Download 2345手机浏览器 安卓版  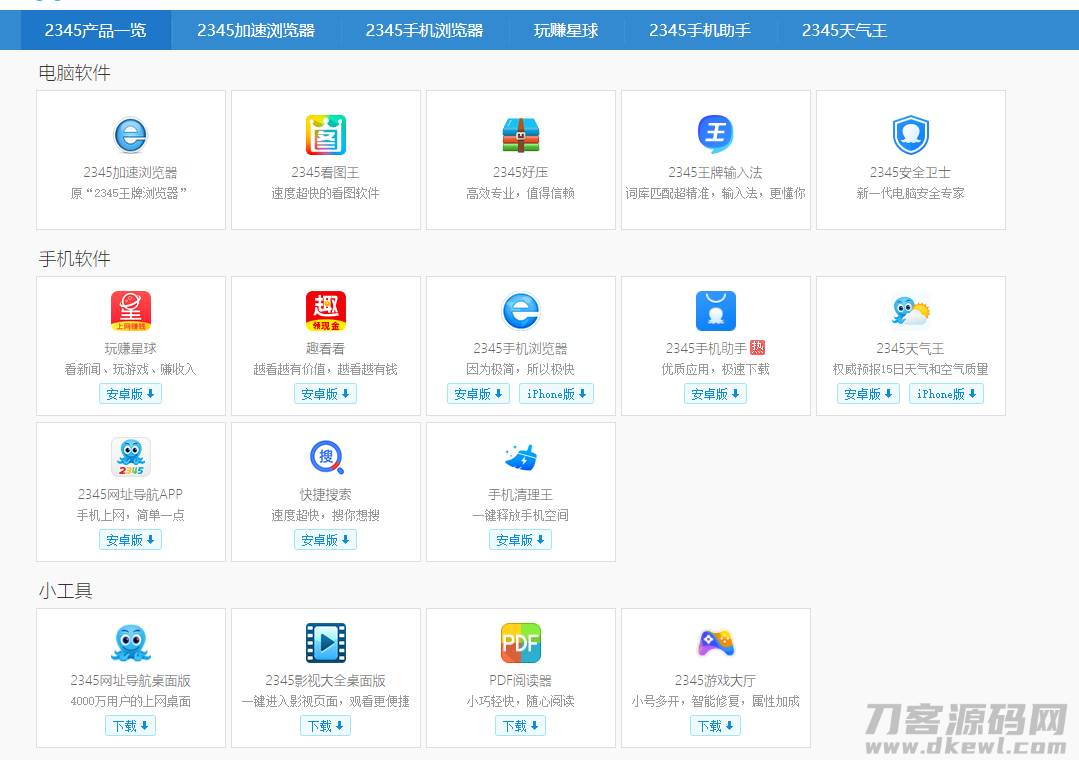click(478, 394)
